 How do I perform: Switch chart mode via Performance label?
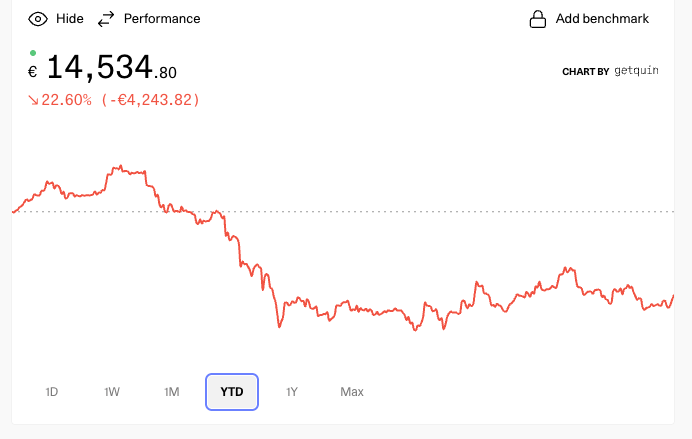point(162,19)
